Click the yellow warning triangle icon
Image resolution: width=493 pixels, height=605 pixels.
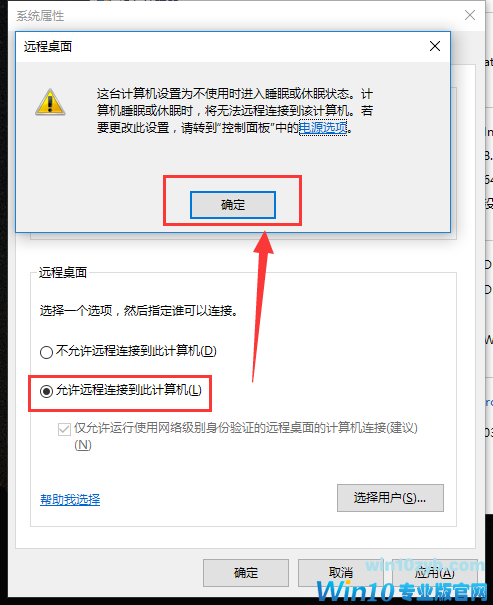(x=50, y=102)
